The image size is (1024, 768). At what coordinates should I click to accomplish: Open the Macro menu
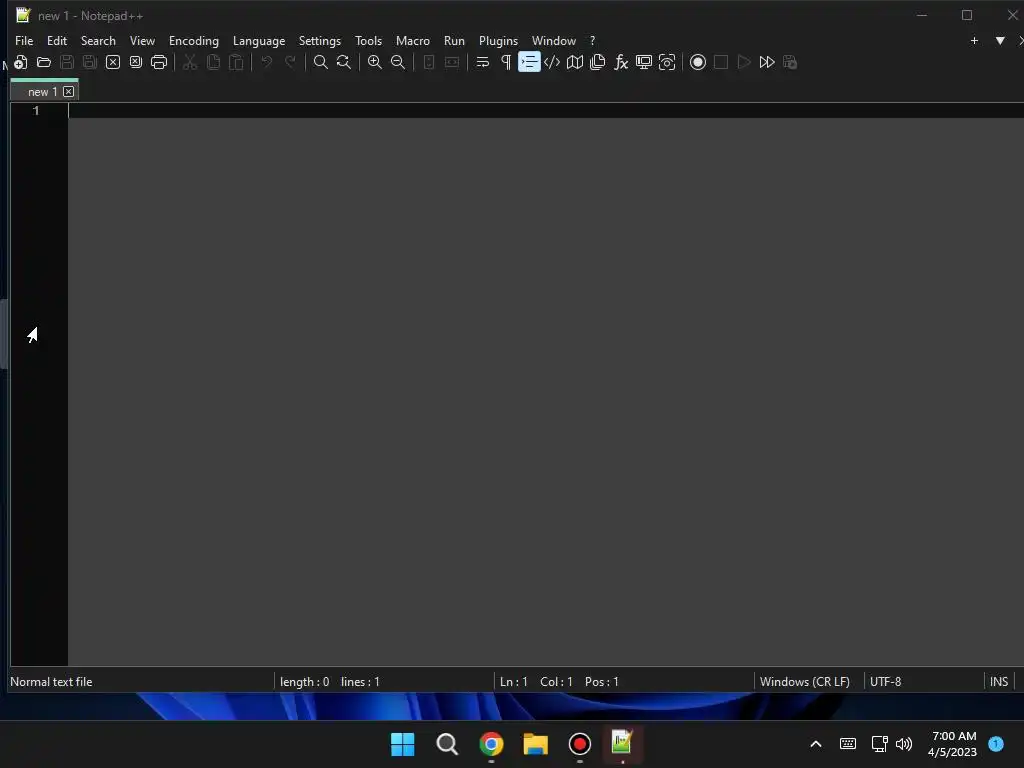point(413,40)
